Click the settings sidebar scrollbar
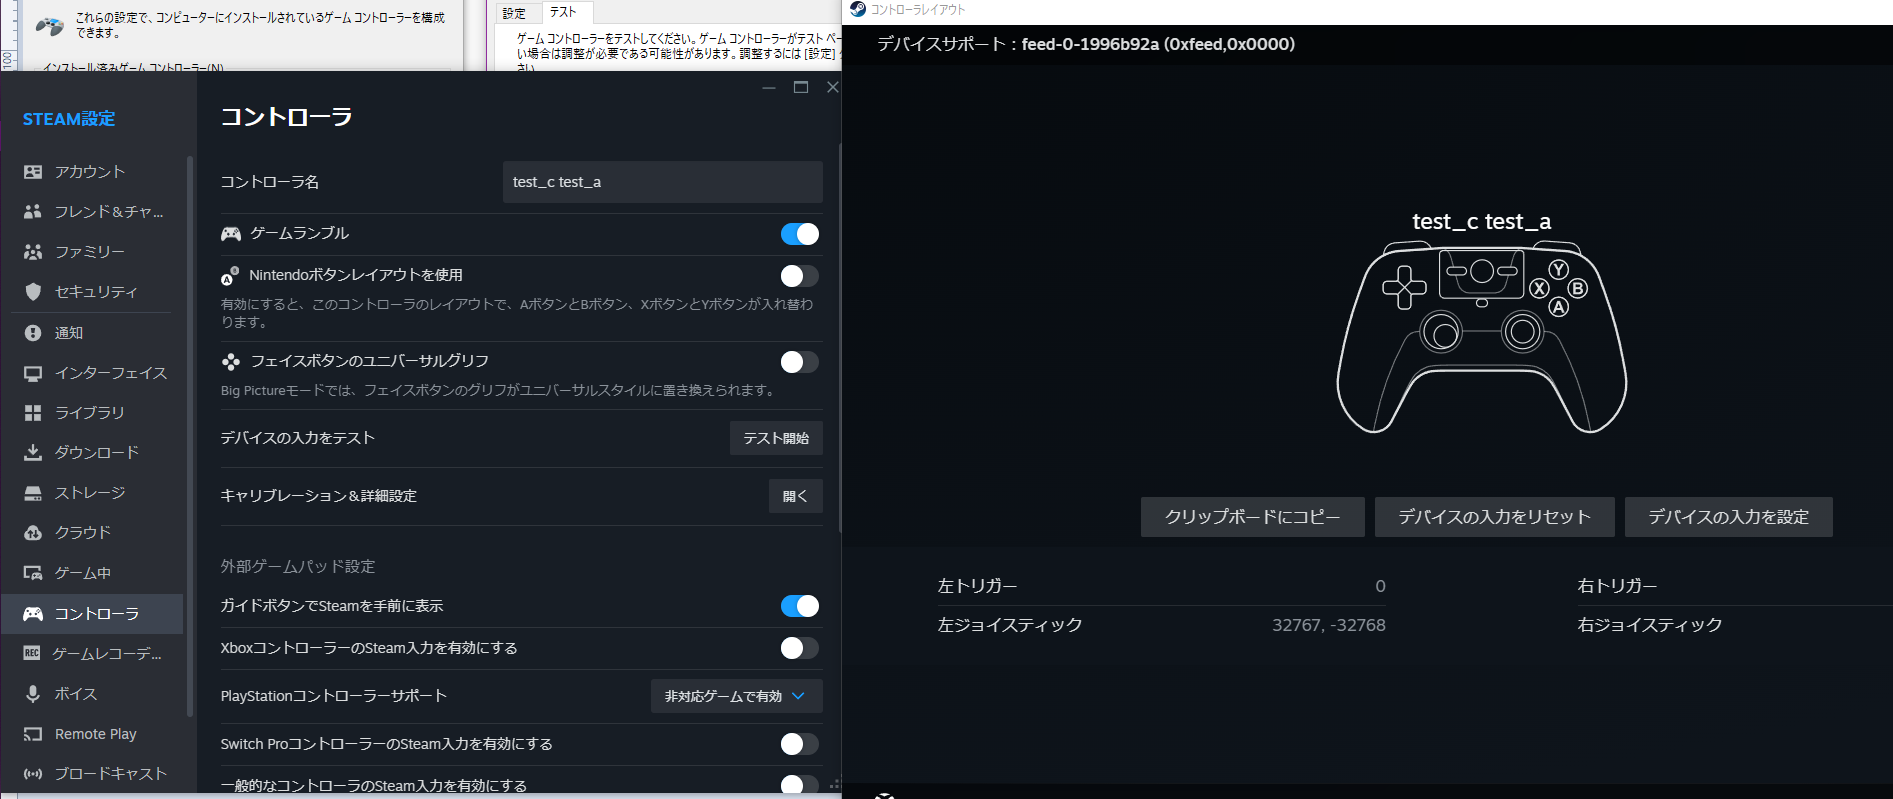The height and width of the screenshot is (799, 1893). [190, 436]
